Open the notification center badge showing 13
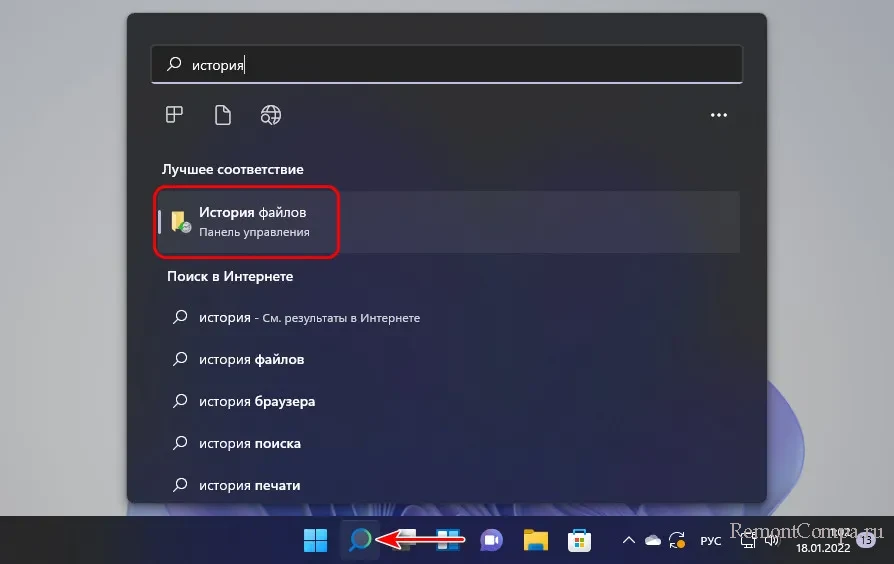Image resolution: width=894 pixels, height=564 pixels. (866, 540)
